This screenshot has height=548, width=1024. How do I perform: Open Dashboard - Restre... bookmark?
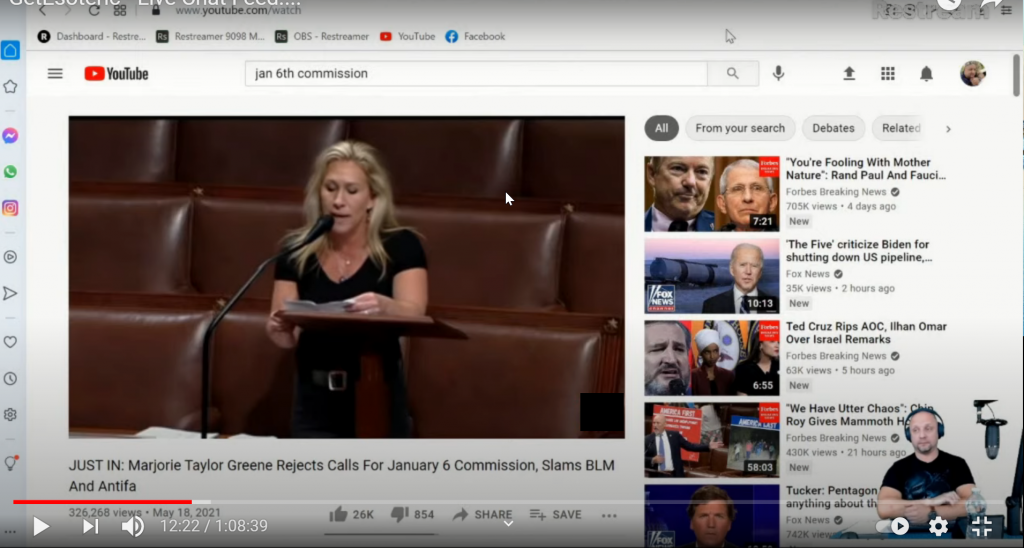pos(91,37)
